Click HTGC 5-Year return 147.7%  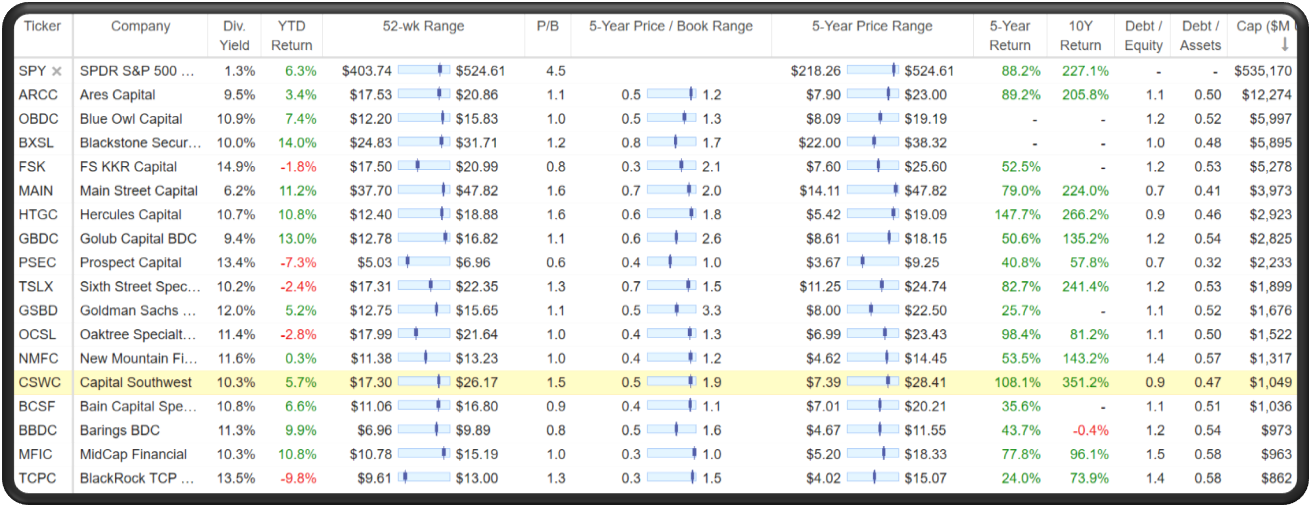(1017, 215)
